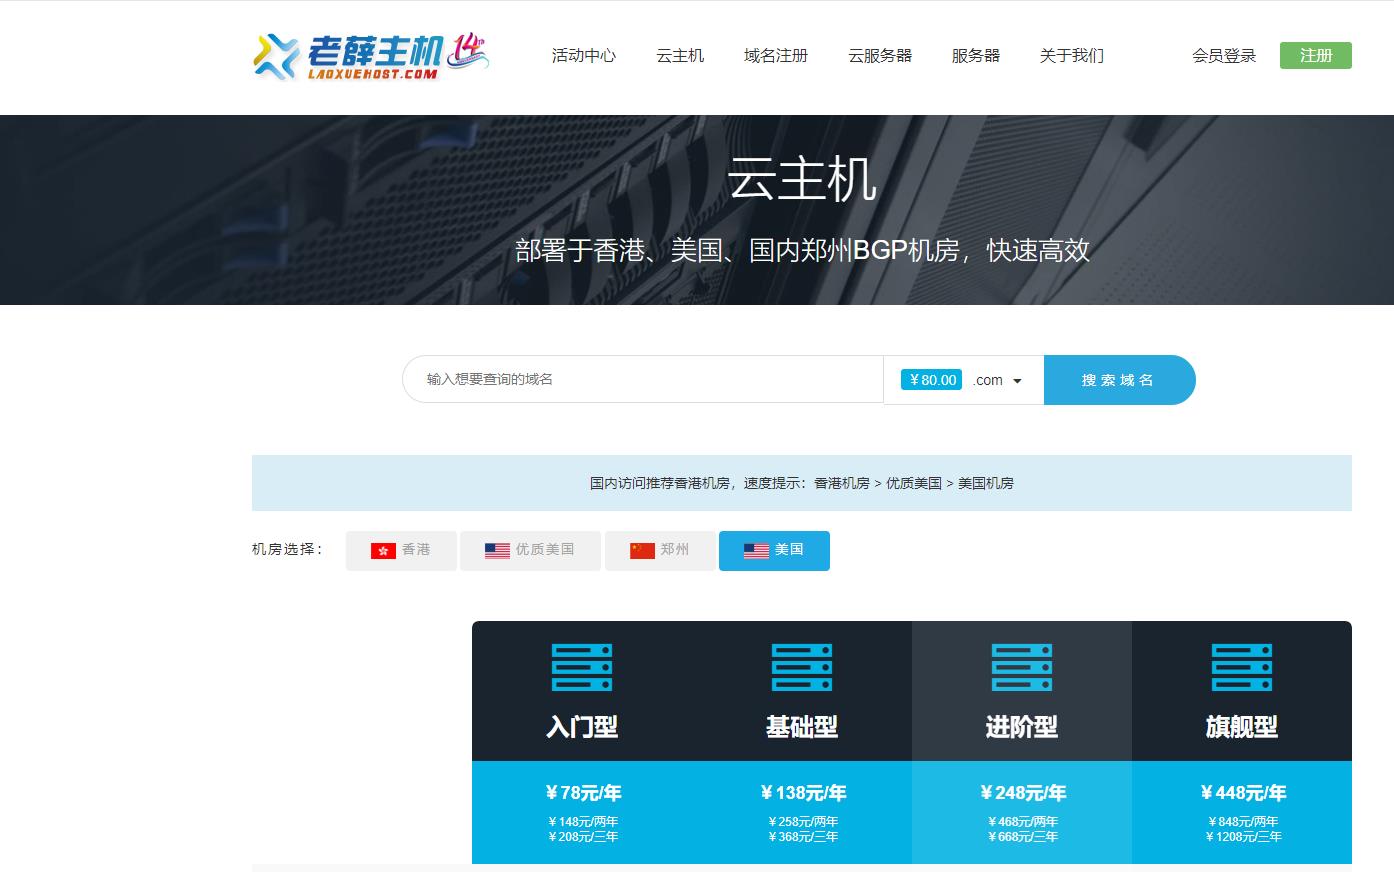The image size is (1394, 872).
Task: Click the server icon above 入门型
Action: click(x=582, y=667)
